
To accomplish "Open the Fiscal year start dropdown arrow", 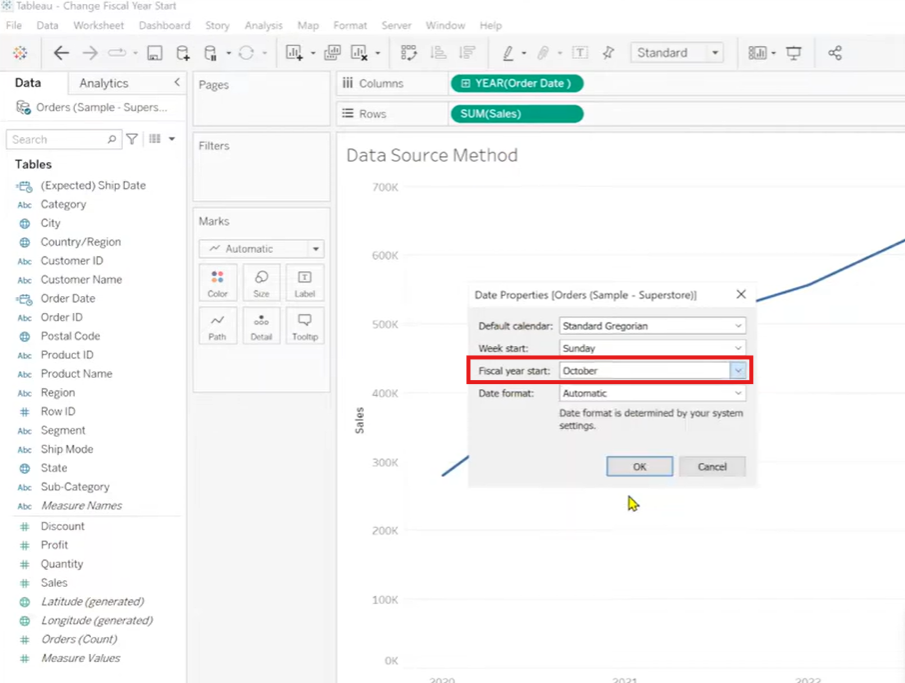I will (x=738, y=371).
